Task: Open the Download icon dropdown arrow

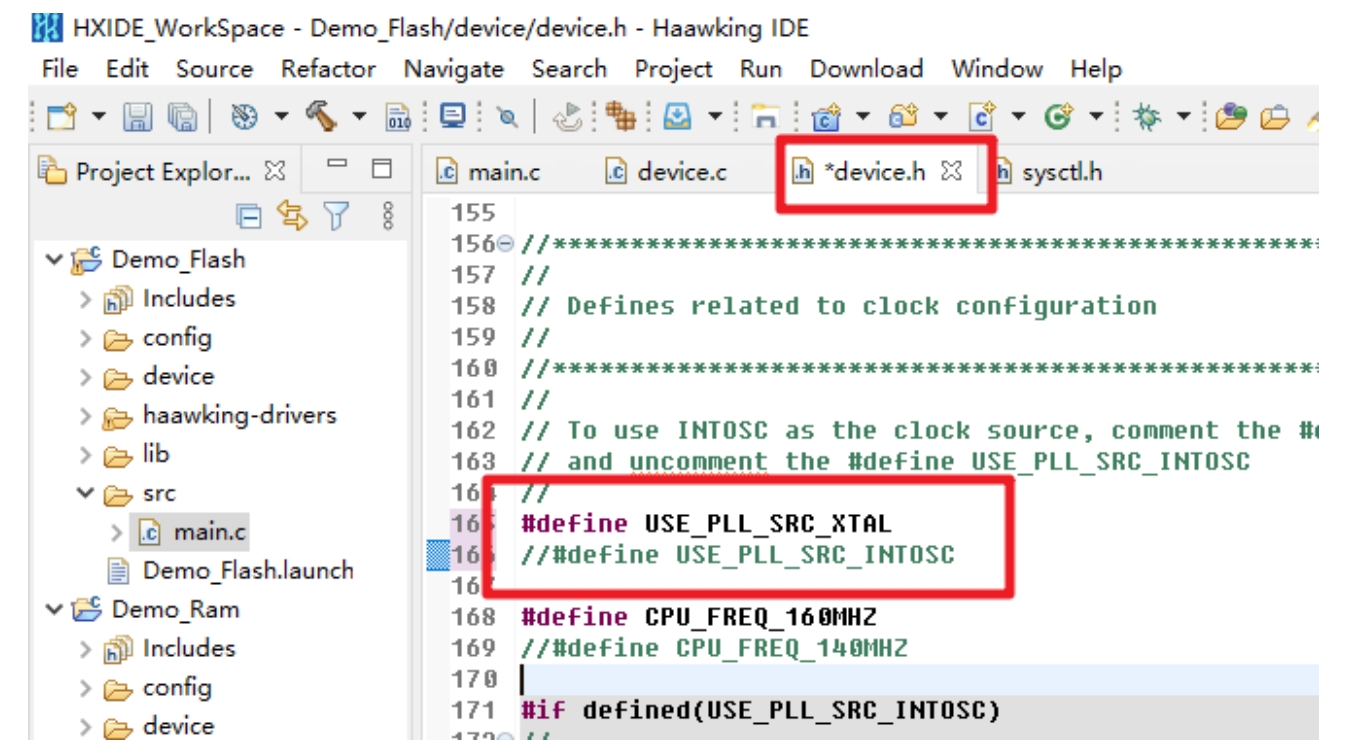Action: point(714,118)
